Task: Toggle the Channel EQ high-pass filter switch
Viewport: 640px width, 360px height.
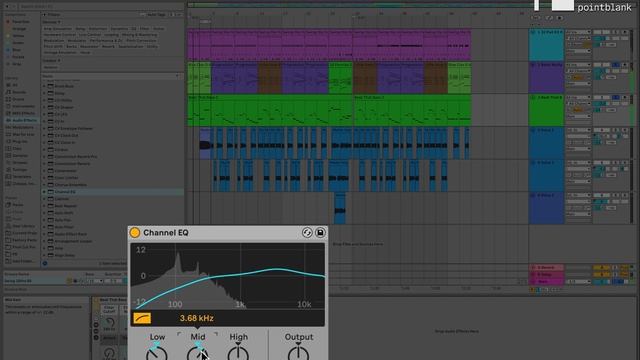Action: coord(142,318)
